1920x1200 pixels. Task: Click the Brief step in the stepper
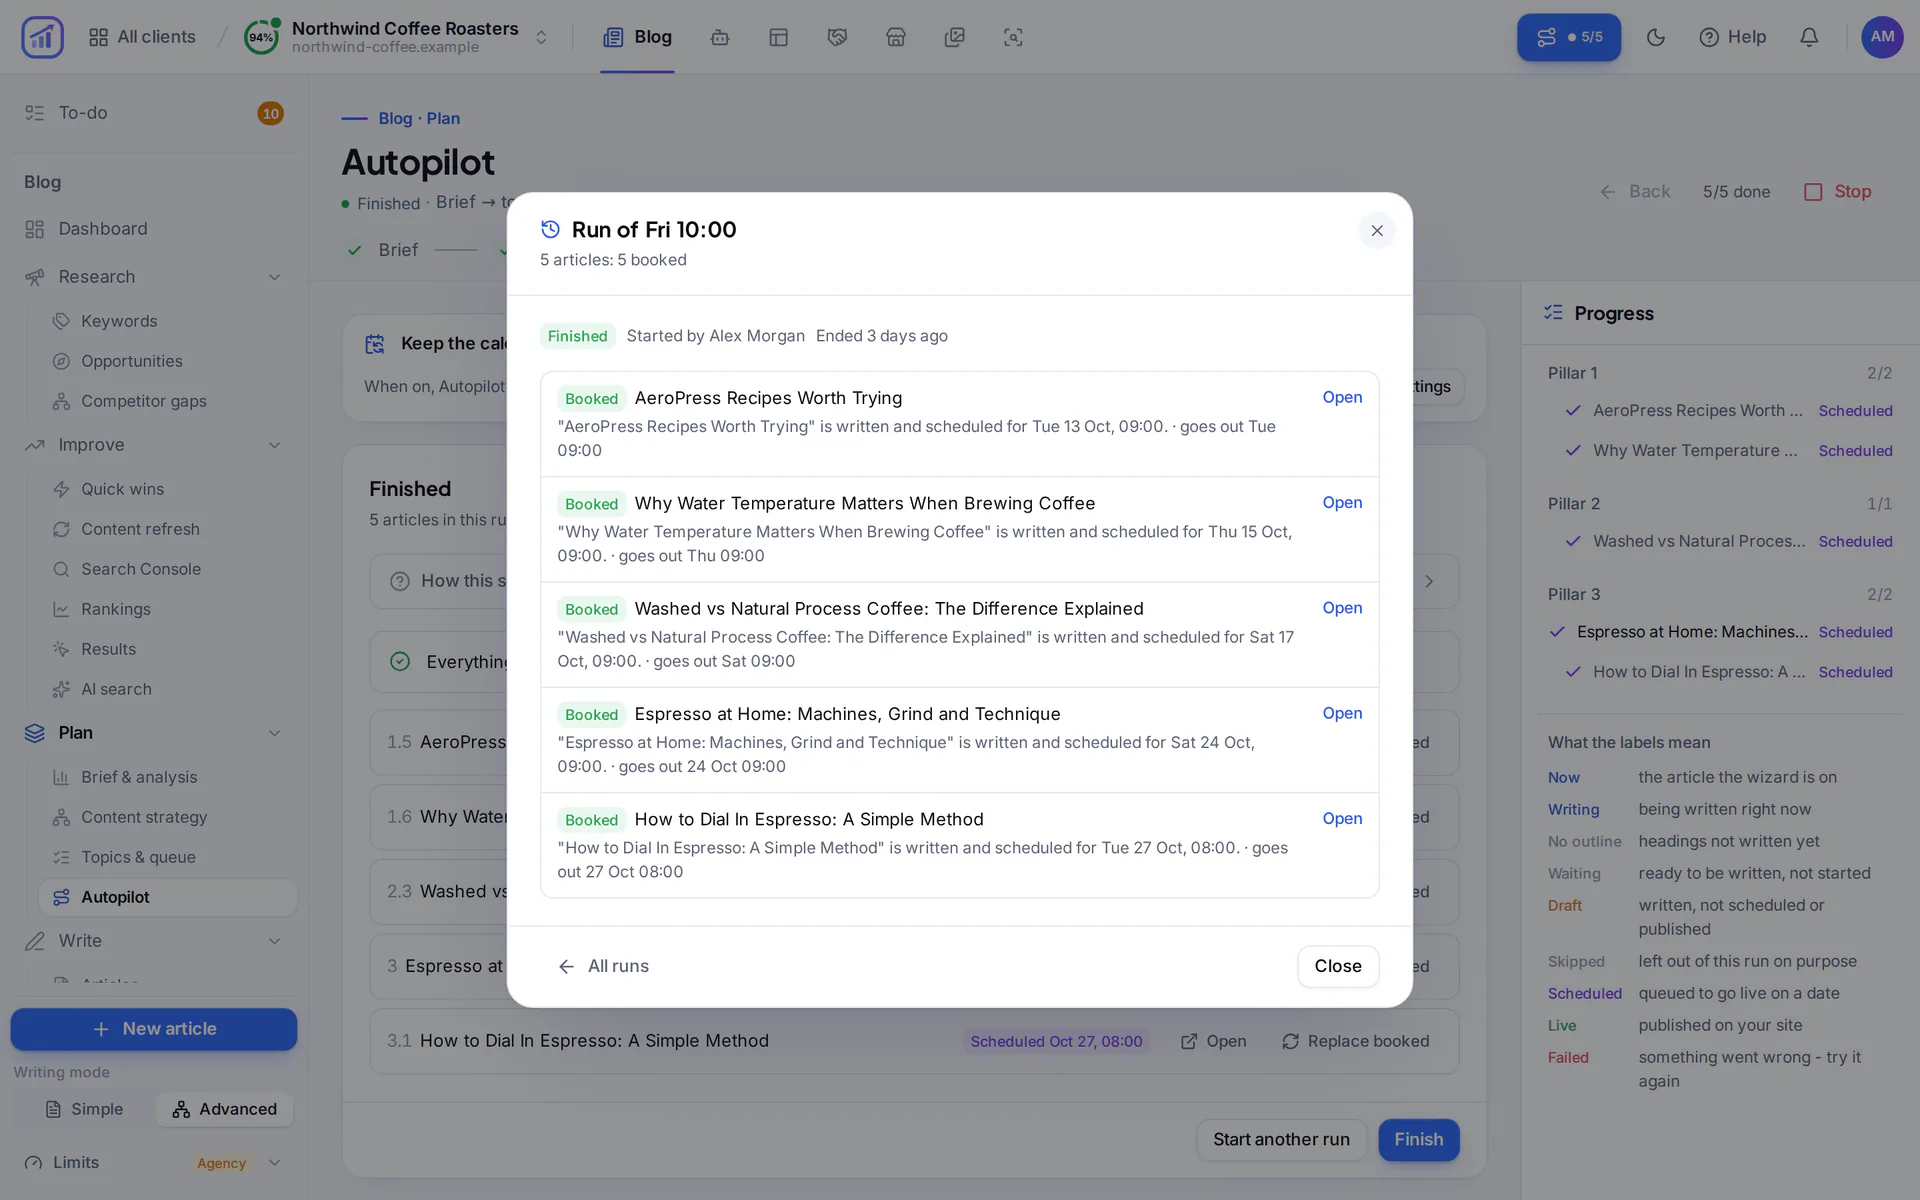click(x=384, y=250)
